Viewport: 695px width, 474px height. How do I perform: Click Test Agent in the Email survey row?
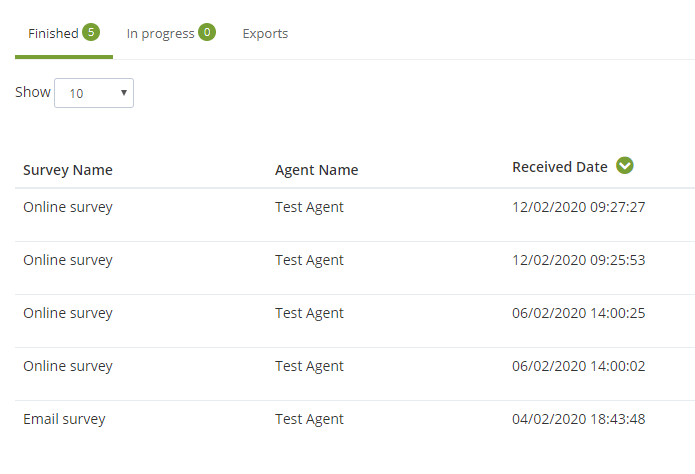[309, 419]
